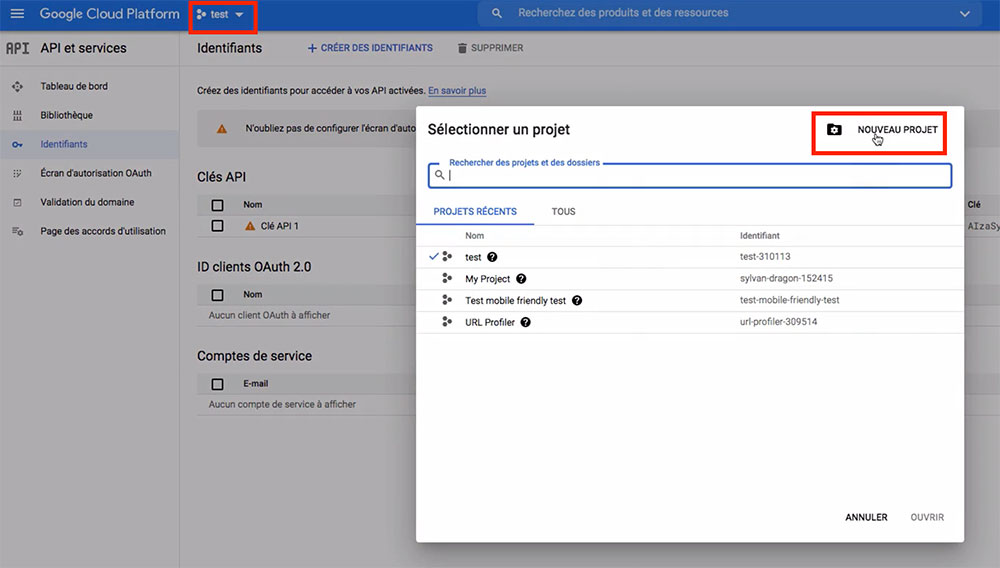Click the help icon next to test
The image size is (1000, 568).
click(x=492, y=257)
